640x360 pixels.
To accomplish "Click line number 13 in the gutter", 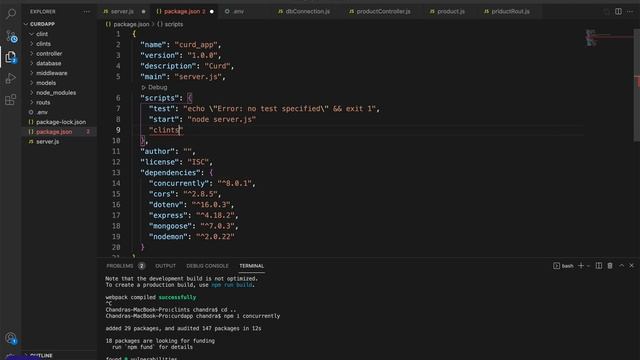I will click(116, 173).
